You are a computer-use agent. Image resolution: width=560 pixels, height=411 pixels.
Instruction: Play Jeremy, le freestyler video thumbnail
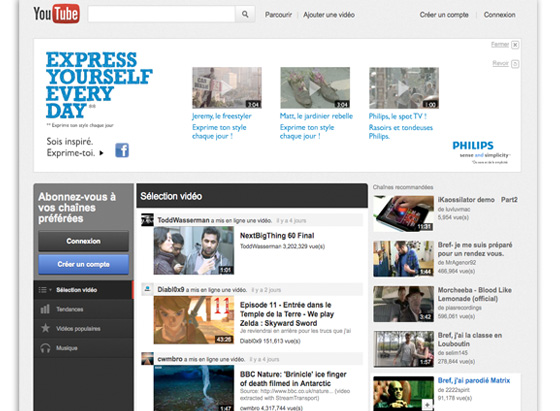pos(227,88)
